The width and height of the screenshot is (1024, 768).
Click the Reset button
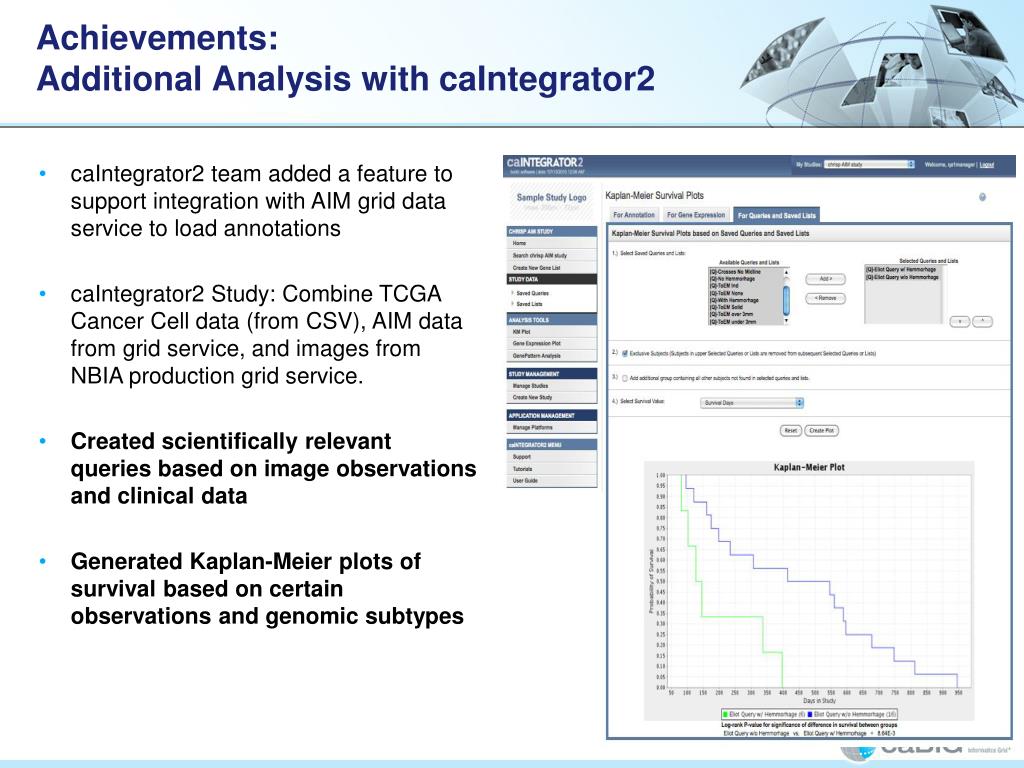(x=791, y=430)
